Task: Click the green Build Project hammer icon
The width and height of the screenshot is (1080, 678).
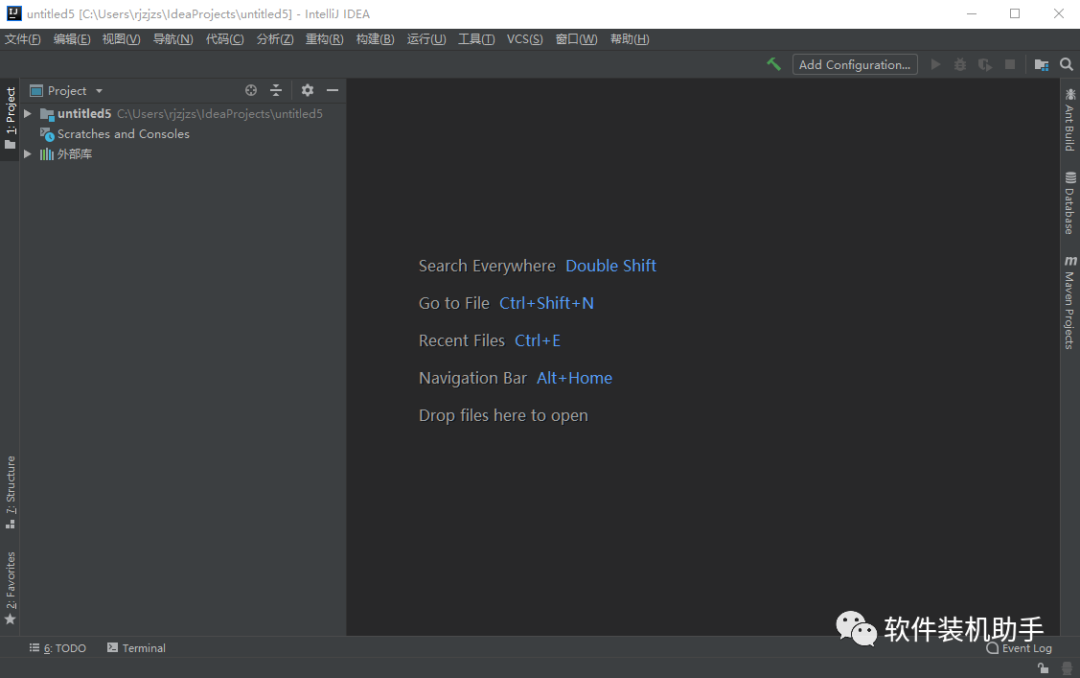Action: click(773, 64)
